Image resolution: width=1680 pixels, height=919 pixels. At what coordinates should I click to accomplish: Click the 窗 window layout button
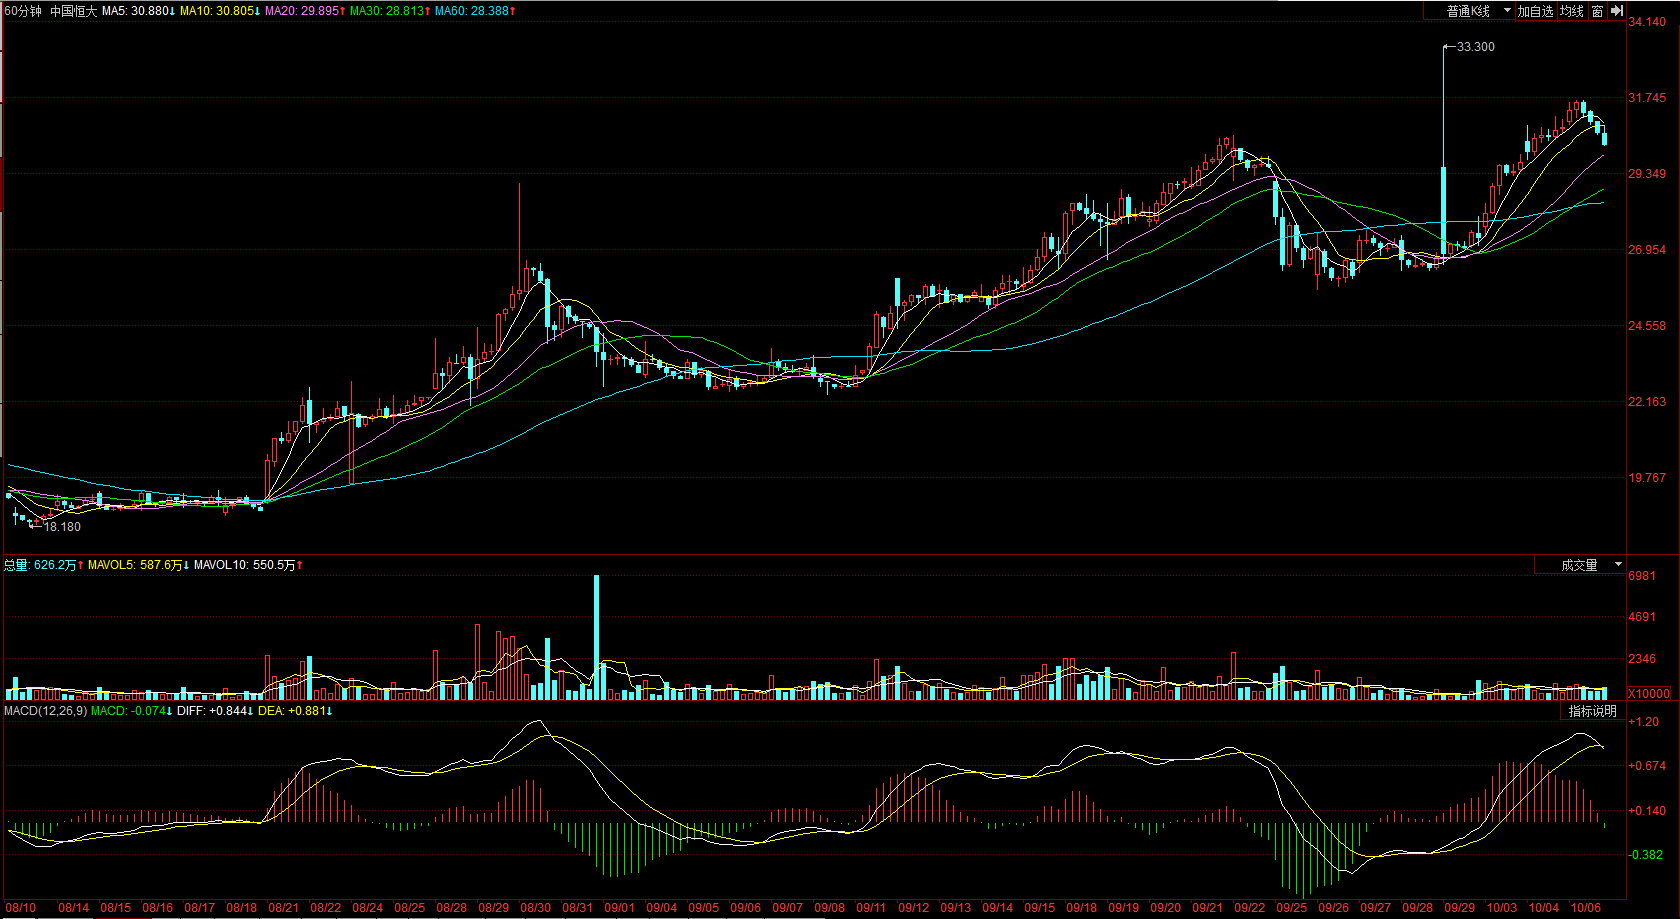point(1597,11)
